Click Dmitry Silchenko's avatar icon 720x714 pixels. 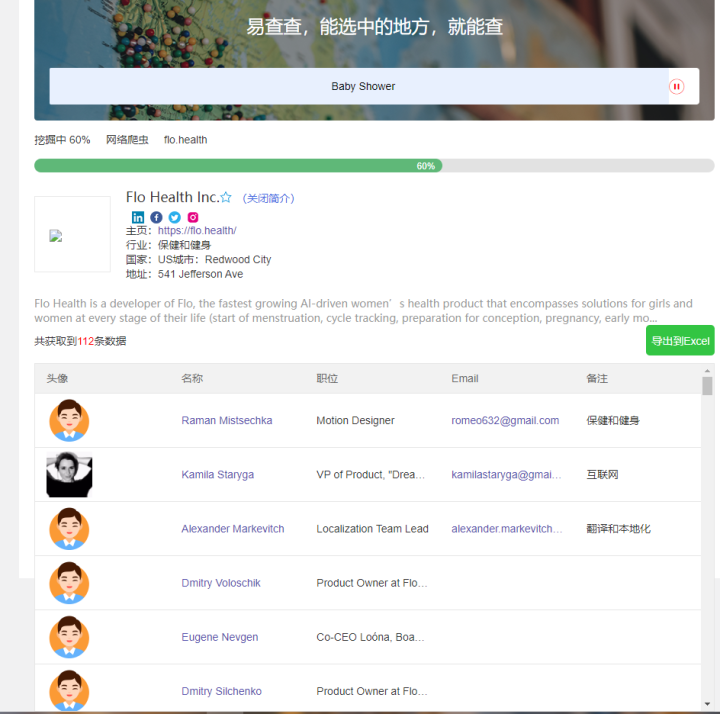click(x=69, y=690)
